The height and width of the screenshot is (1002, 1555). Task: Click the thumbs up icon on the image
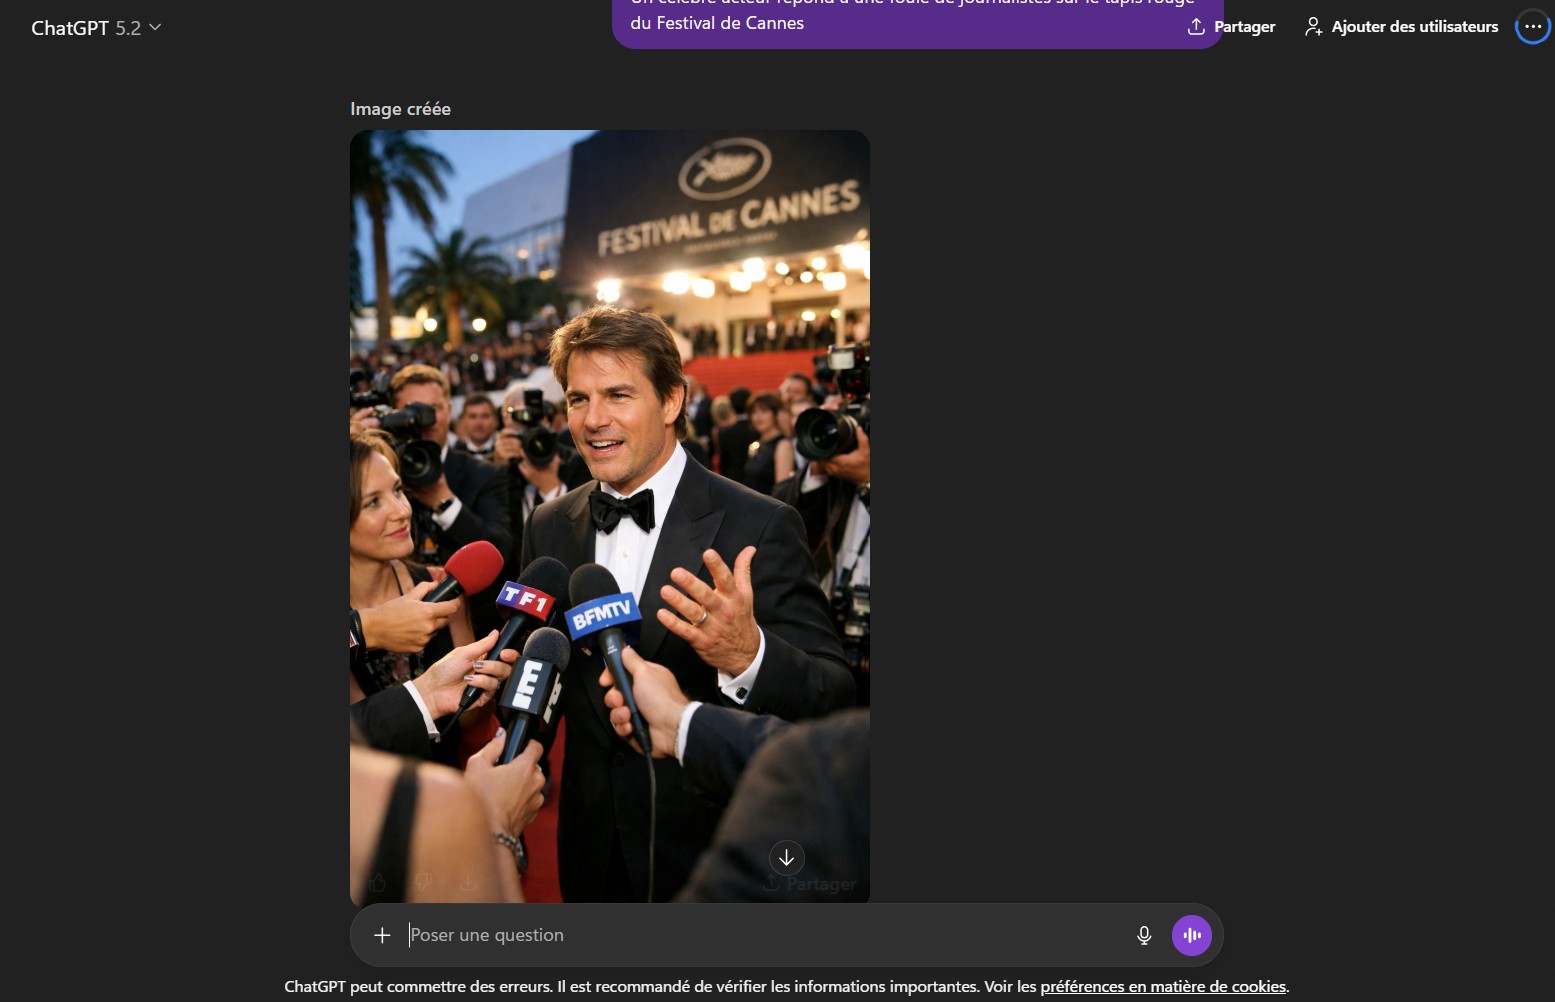(x=378, y=882)
